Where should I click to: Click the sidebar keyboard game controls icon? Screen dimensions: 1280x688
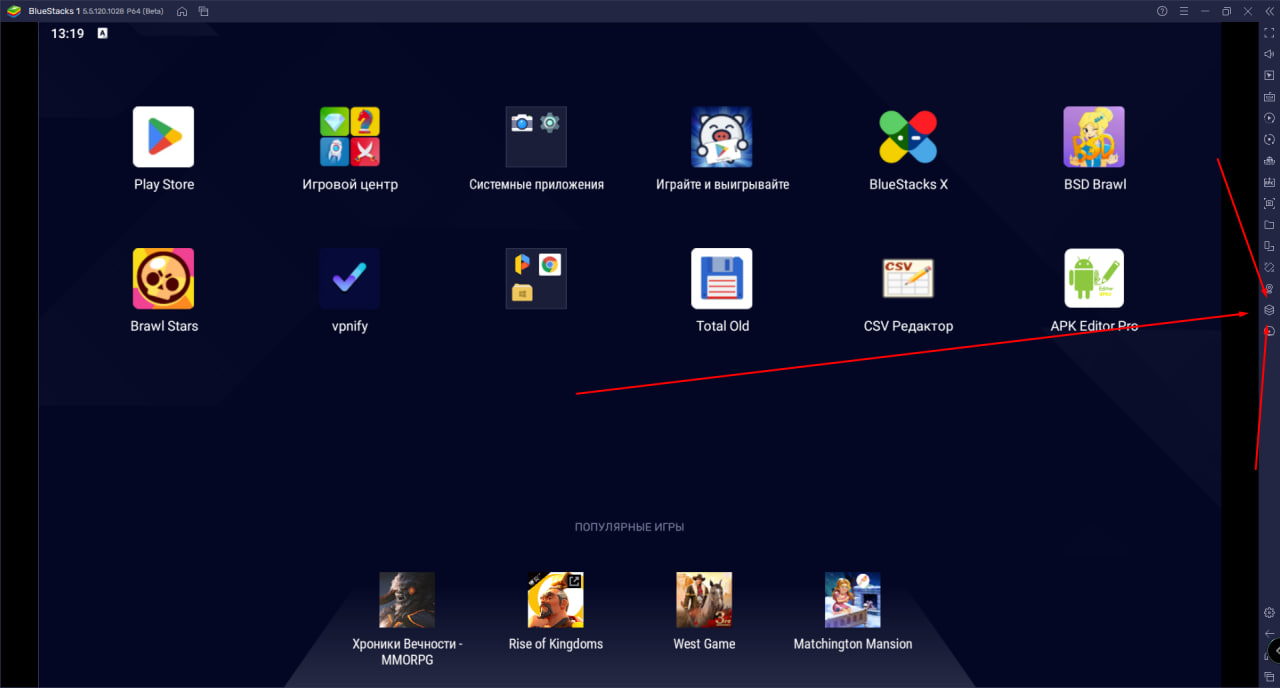click(x=1269, y=97)
